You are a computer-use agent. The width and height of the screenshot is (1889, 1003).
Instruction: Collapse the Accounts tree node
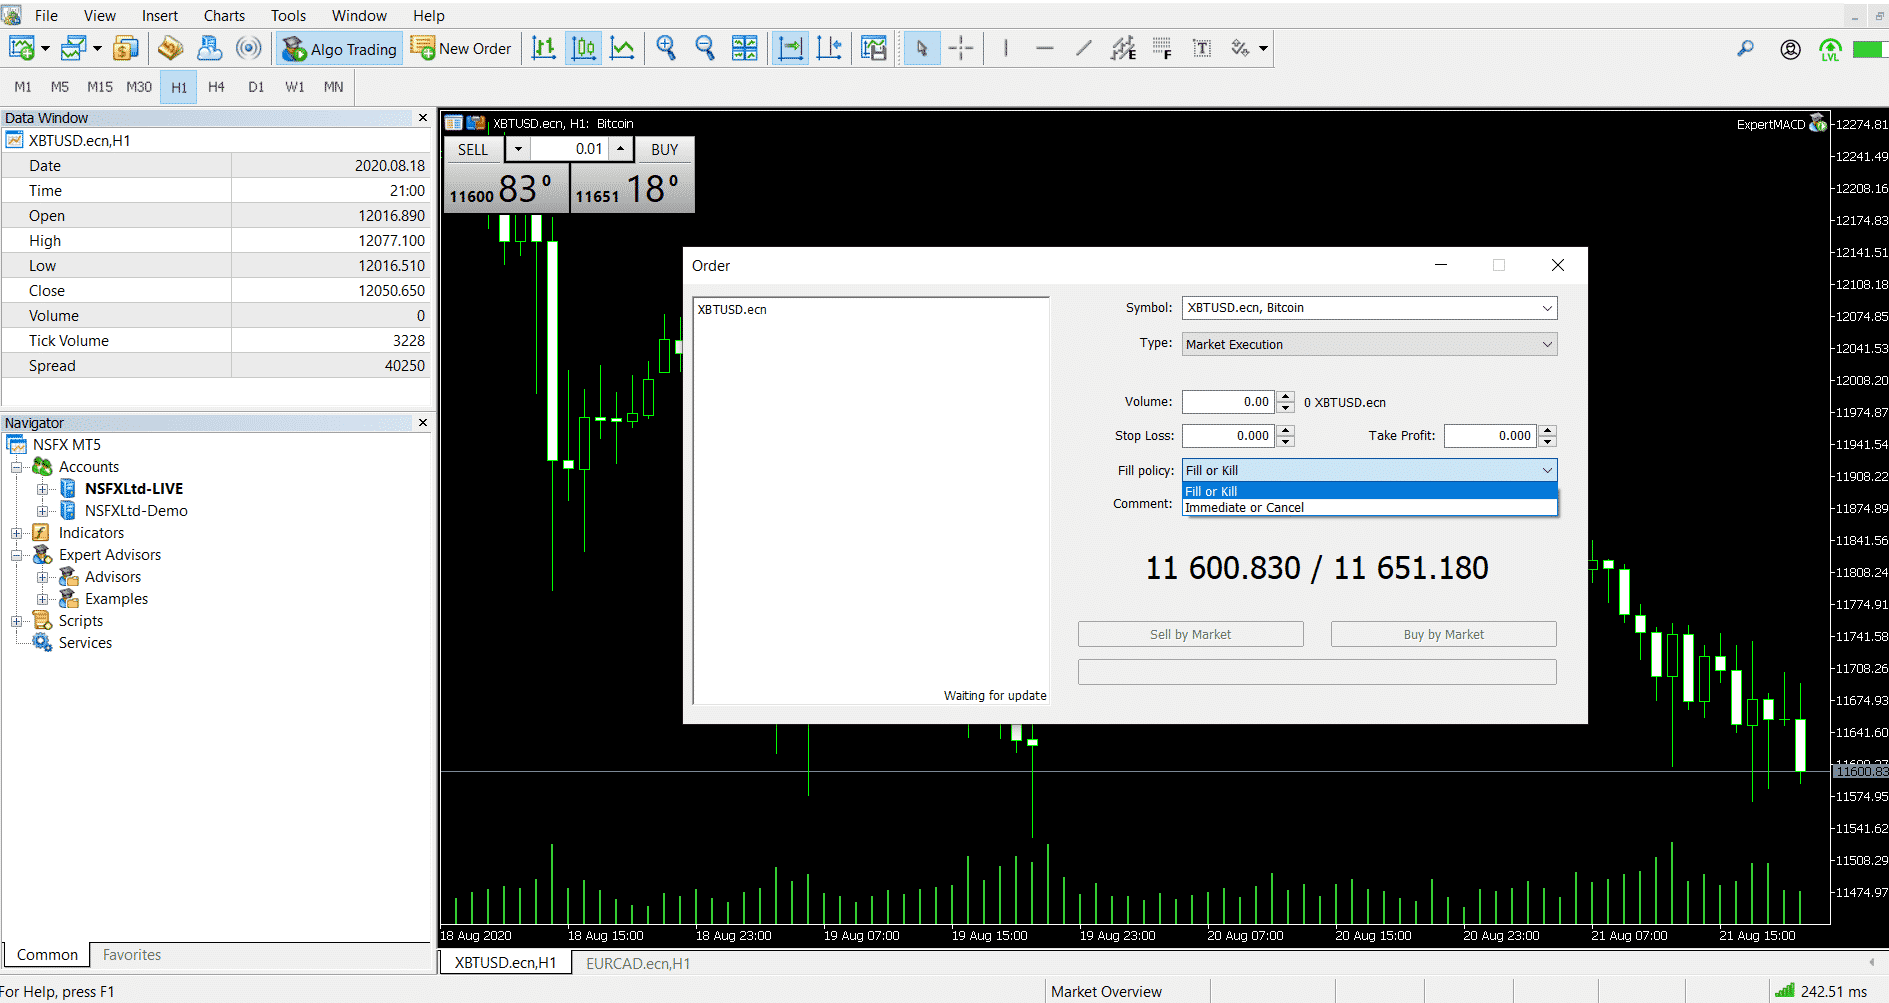coord(16,467)
